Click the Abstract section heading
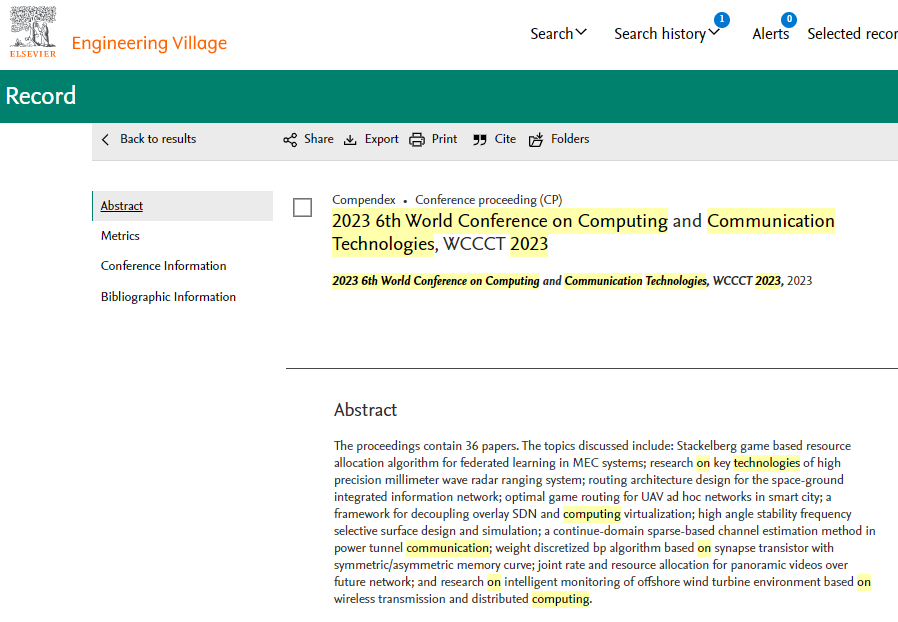This screenshot has width=898, height=622. (x=365, y=410)
